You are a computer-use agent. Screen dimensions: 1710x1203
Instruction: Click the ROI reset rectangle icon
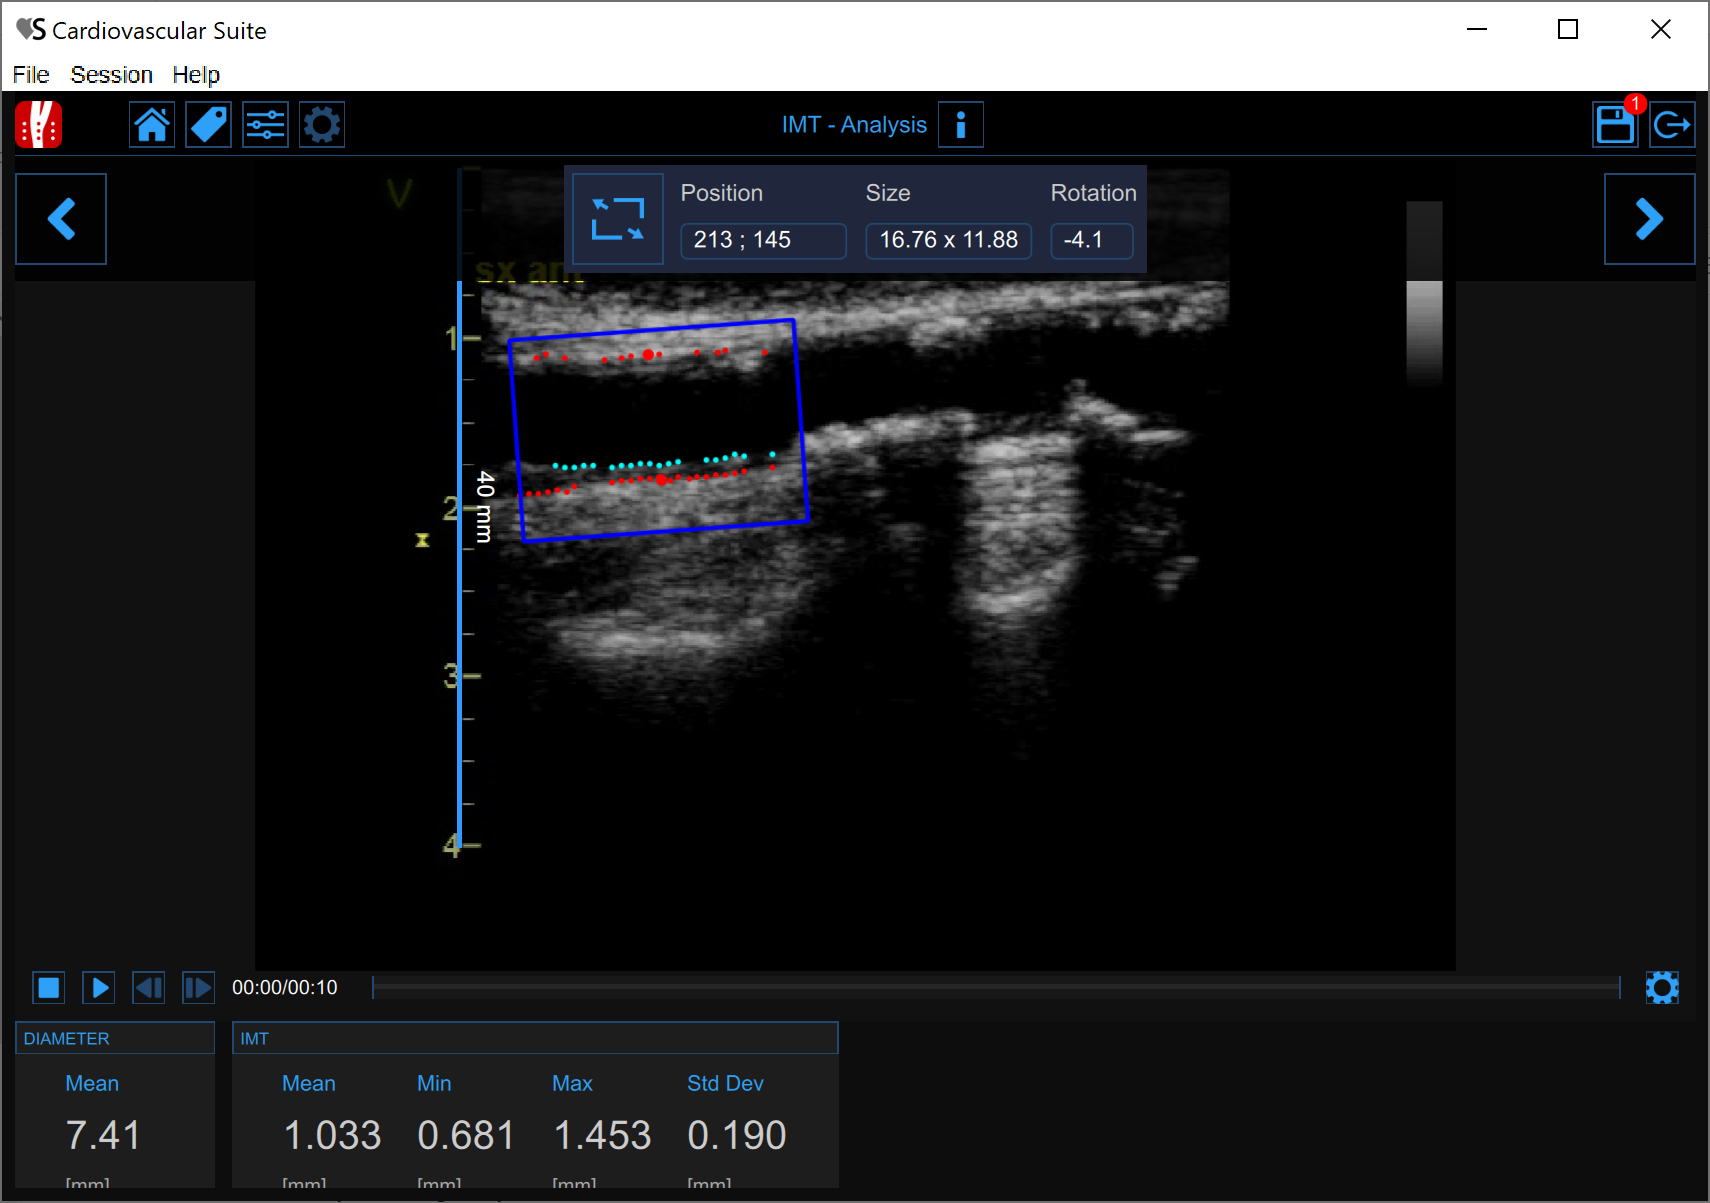(617, 219)
